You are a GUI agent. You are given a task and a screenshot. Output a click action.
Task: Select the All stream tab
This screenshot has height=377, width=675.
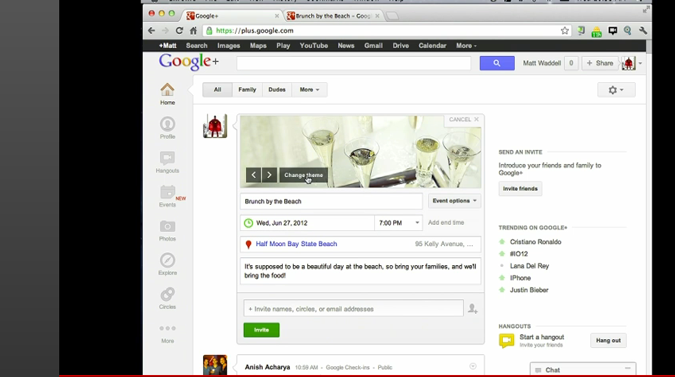pyautogui.click(x=217, y=90)
